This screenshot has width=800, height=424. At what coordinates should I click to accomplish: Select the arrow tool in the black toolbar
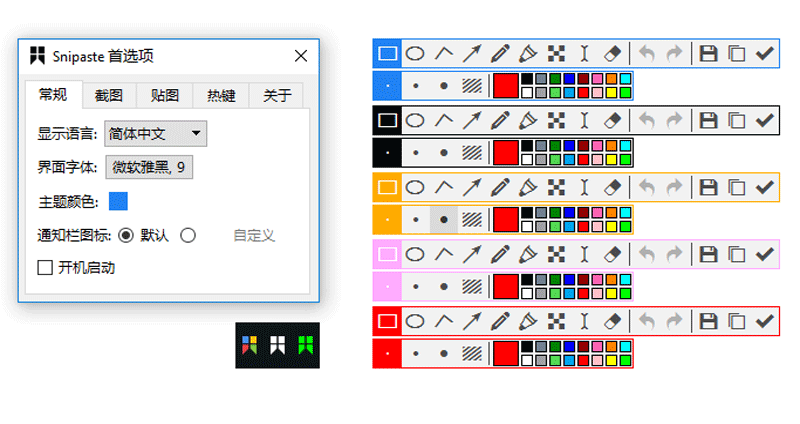point(472,122)
